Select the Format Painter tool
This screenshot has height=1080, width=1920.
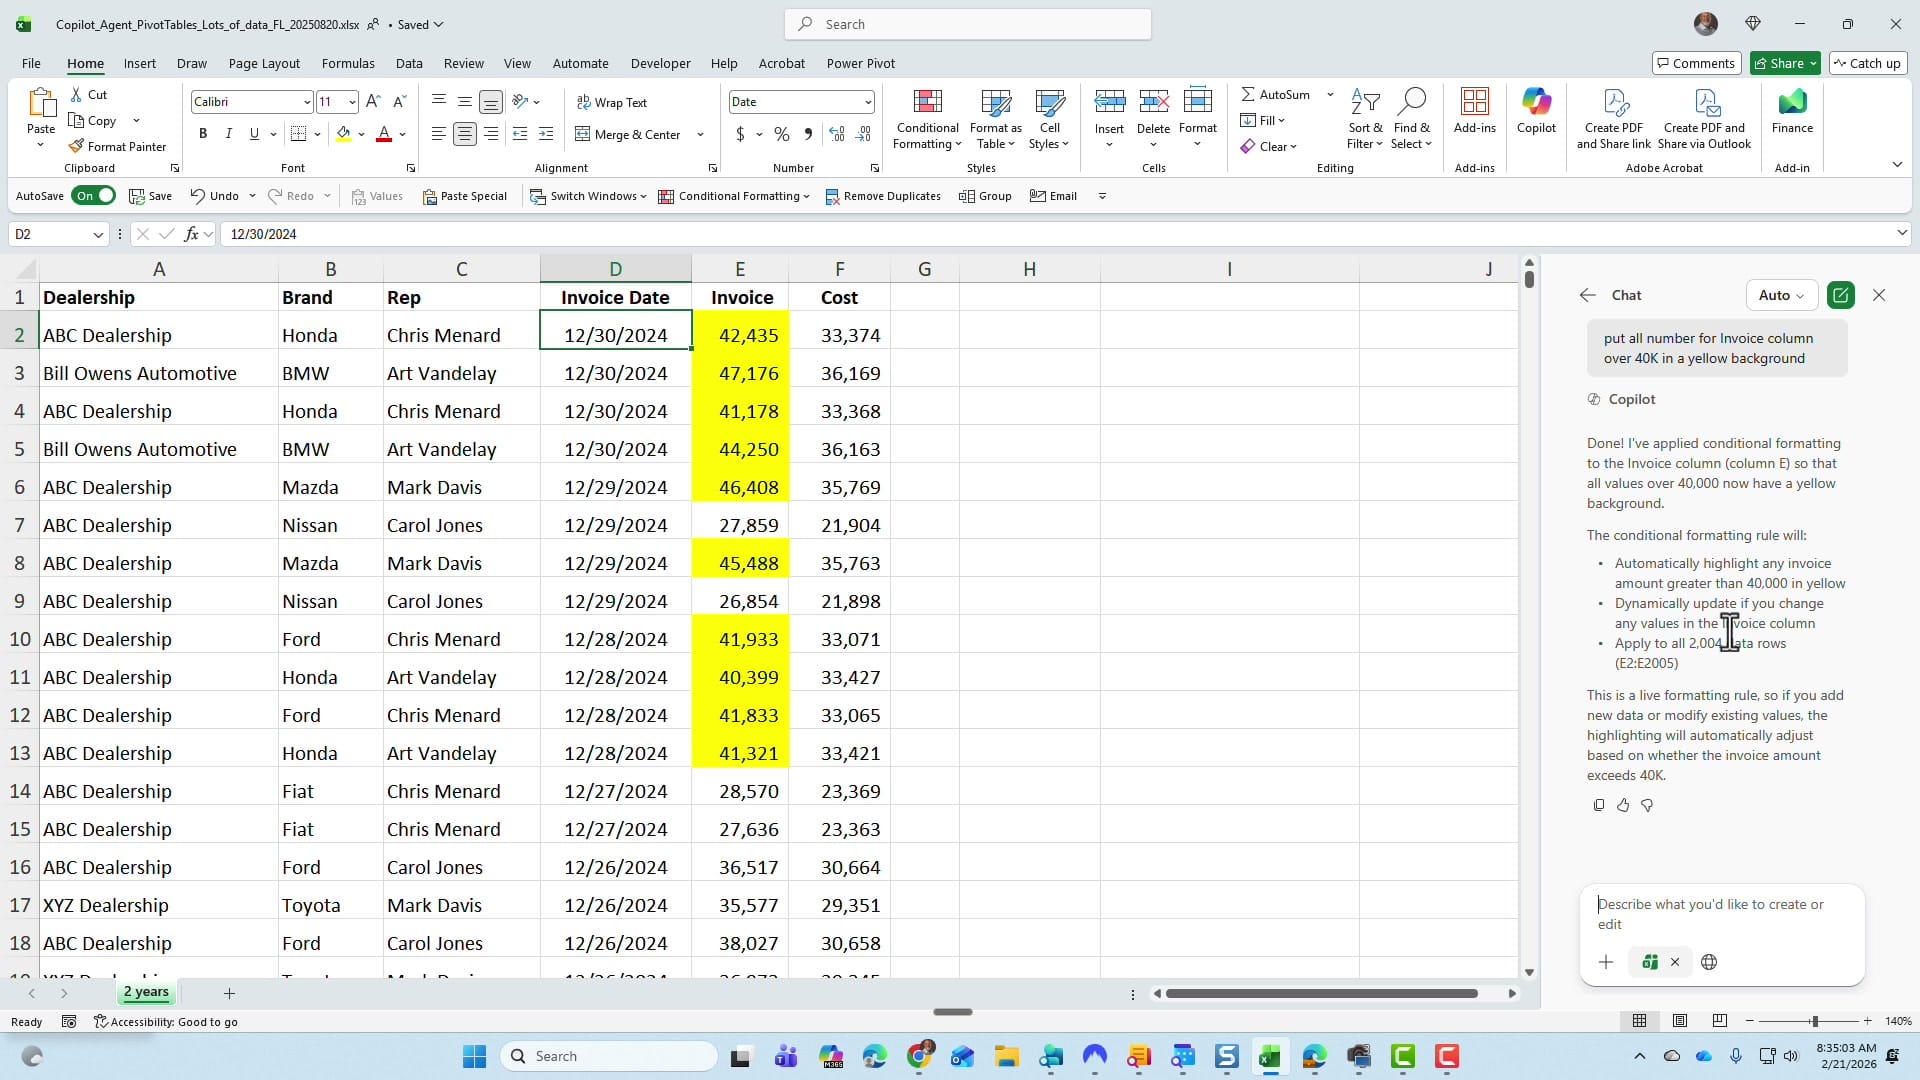(118, 146)
